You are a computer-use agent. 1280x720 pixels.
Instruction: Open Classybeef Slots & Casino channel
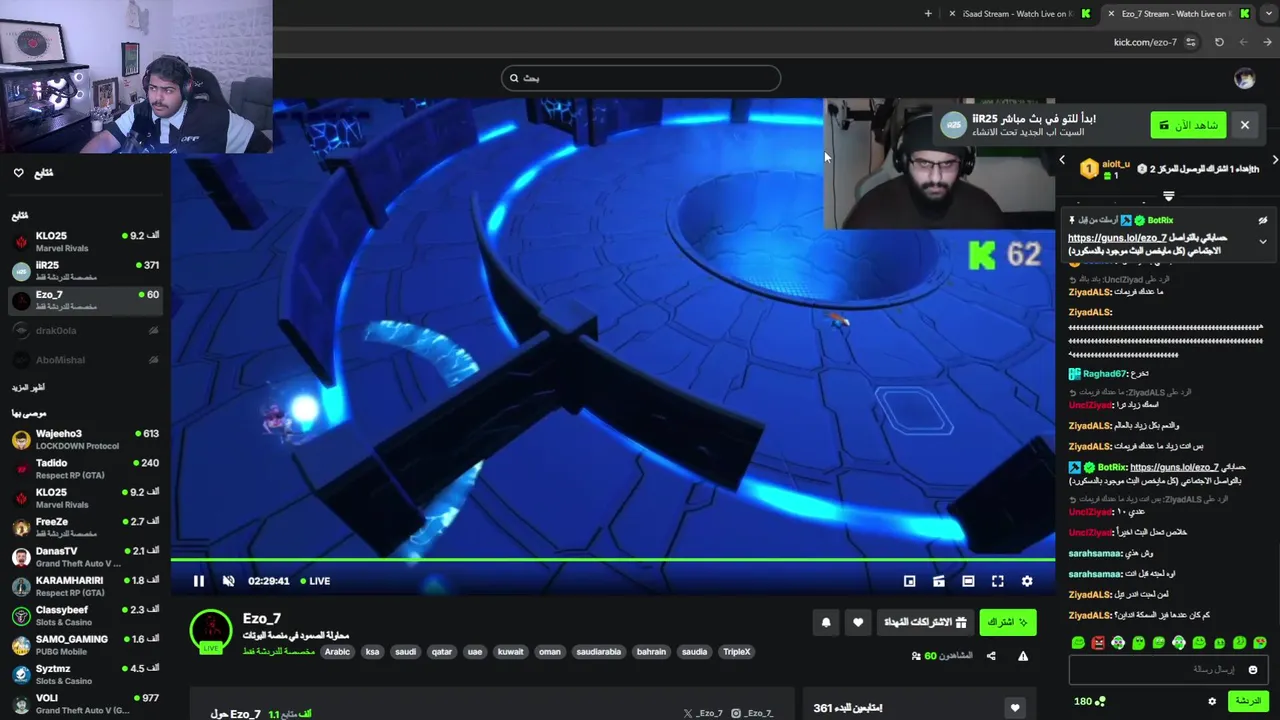click(x=85, y=615)
